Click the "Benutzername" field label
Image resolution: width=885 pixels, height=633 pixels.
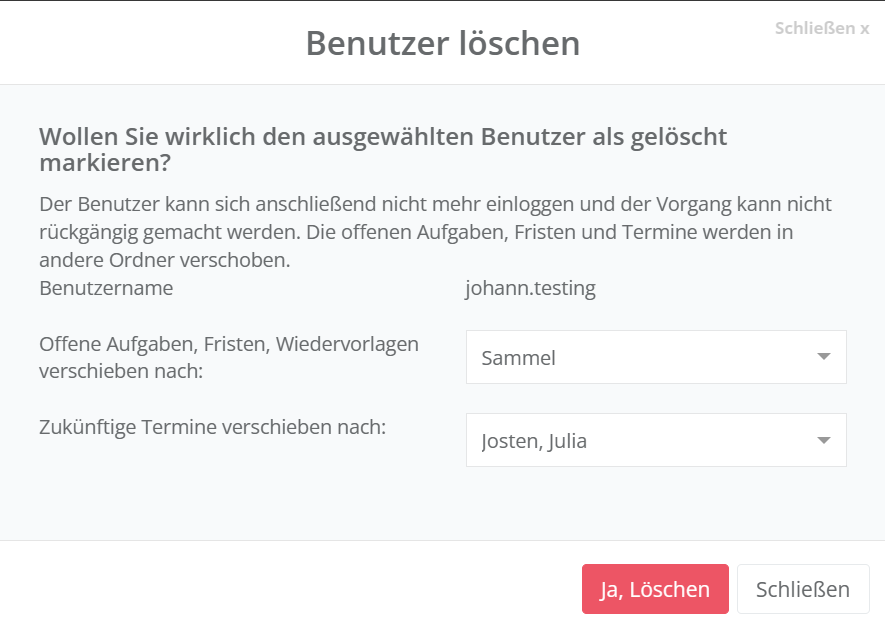pos(106,289)
